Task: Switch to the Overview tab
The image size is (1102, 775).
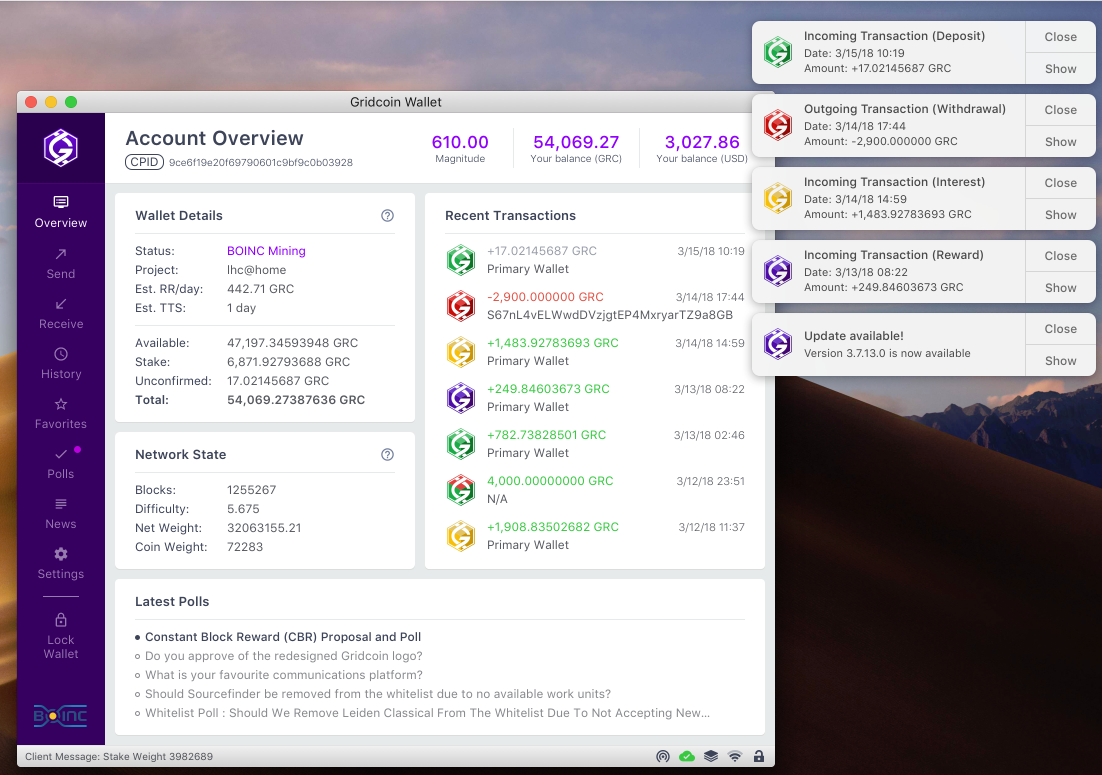Action: tap(61, 213)
